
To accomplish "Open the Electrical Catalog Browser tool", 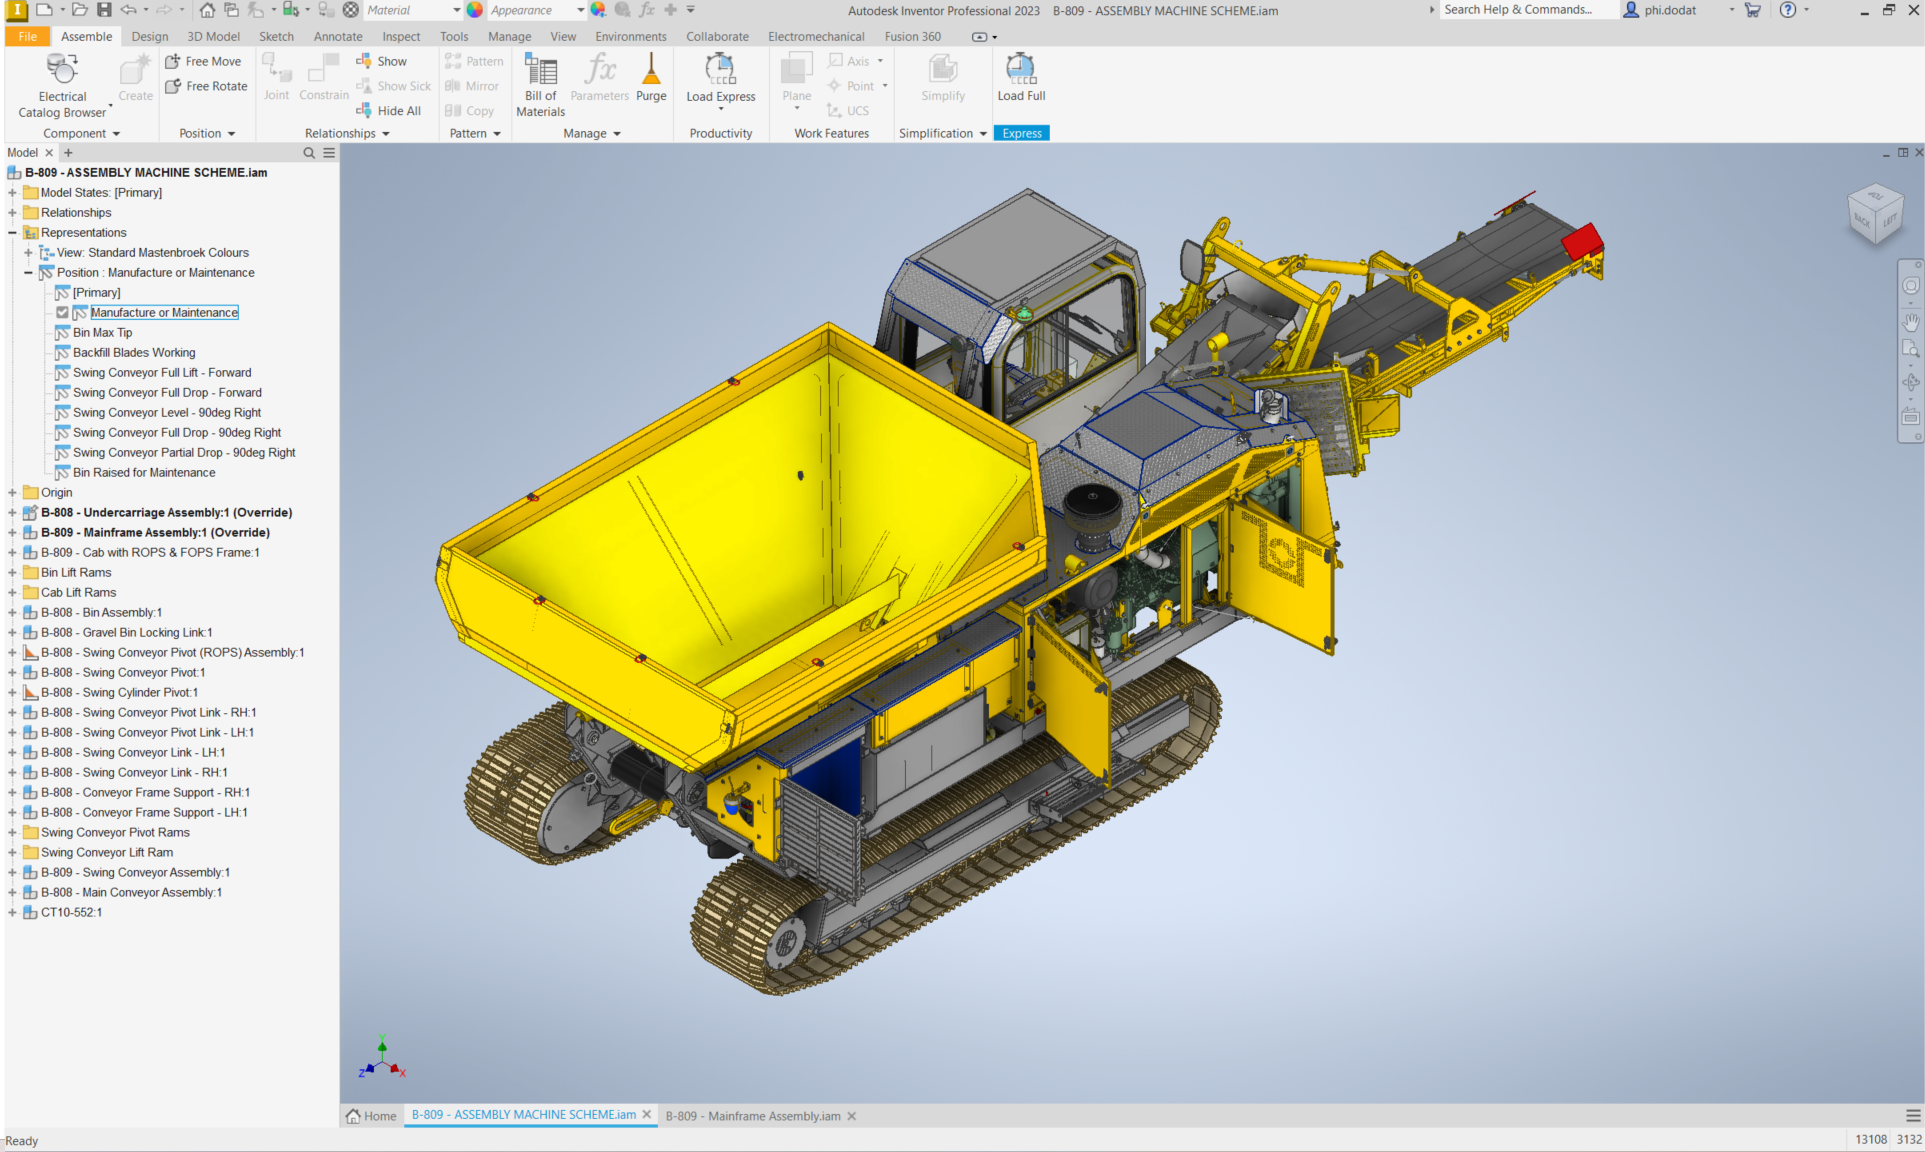I will point(62,85).
